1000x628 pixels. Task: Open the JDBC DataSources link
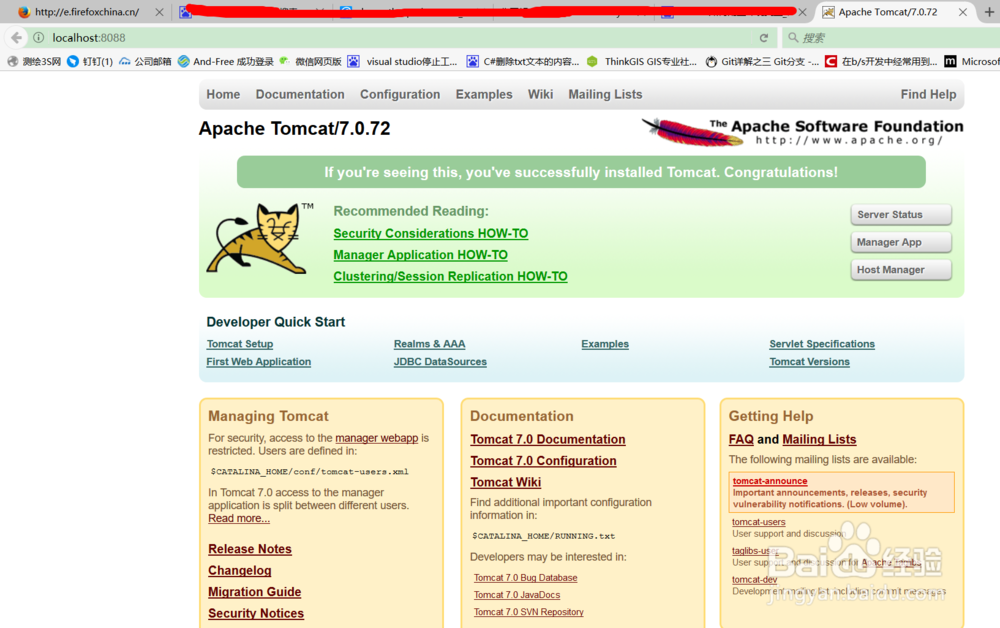point(440,361)
